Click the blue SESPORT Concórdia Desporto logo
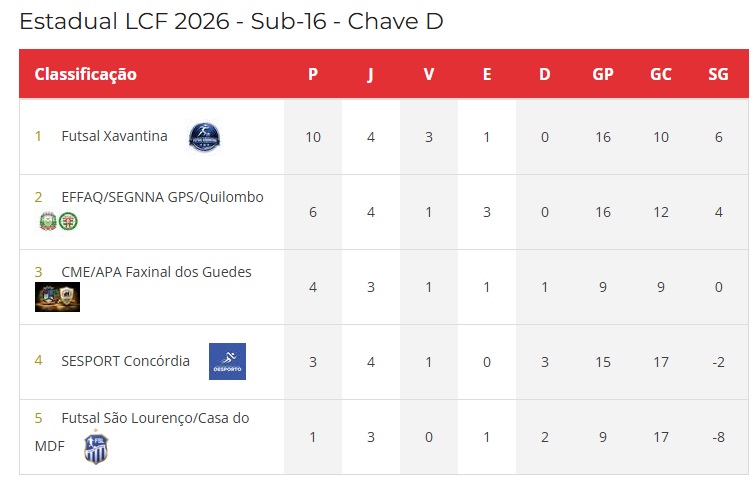 [x=227, y=361]
